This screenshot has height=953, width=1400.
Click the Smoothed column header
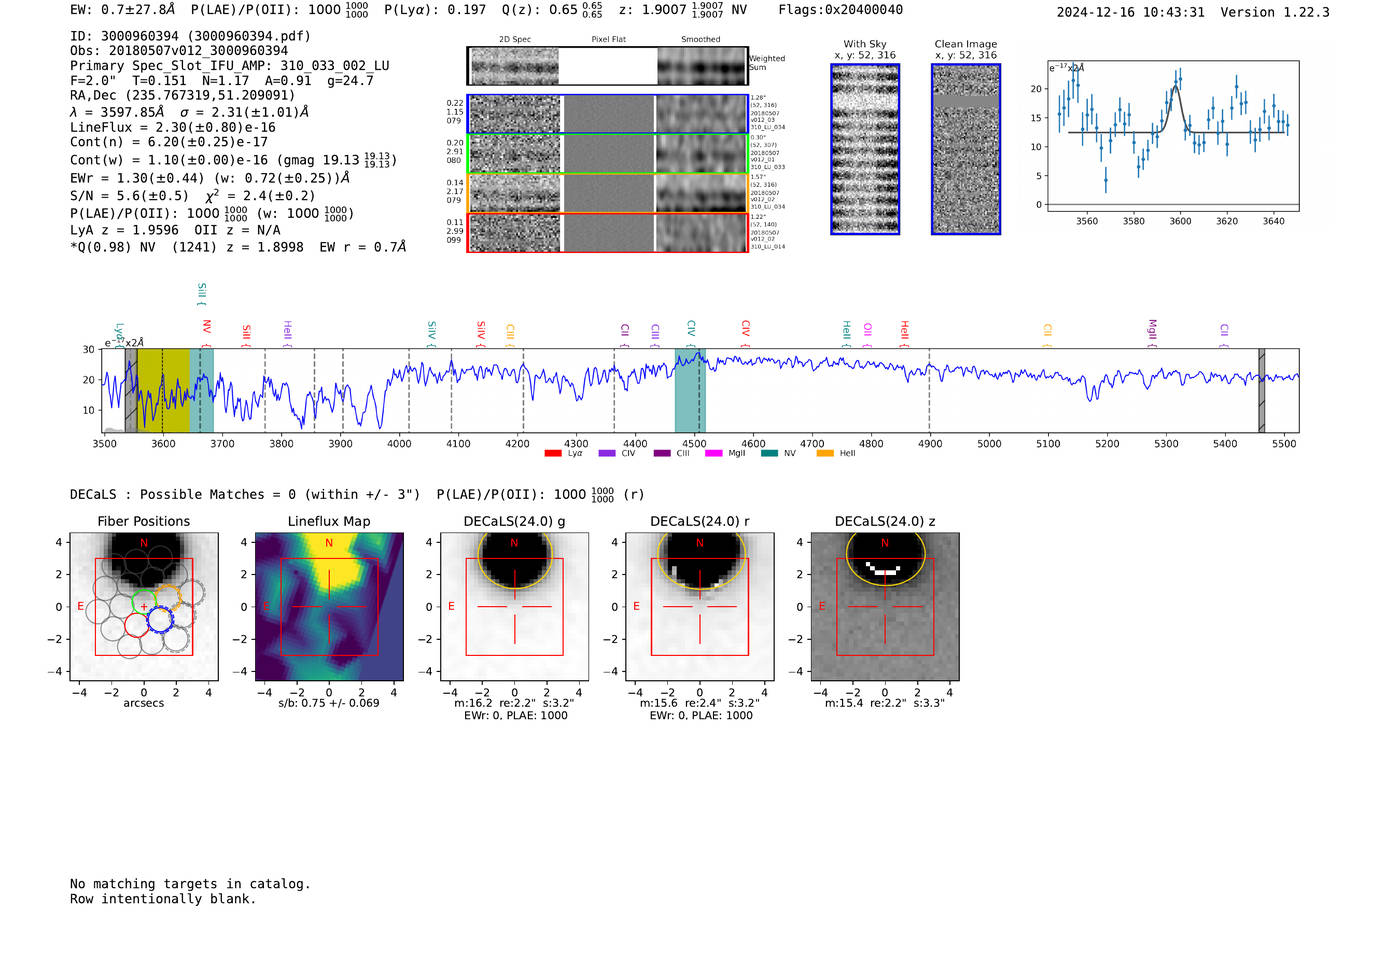coord(700,40)
